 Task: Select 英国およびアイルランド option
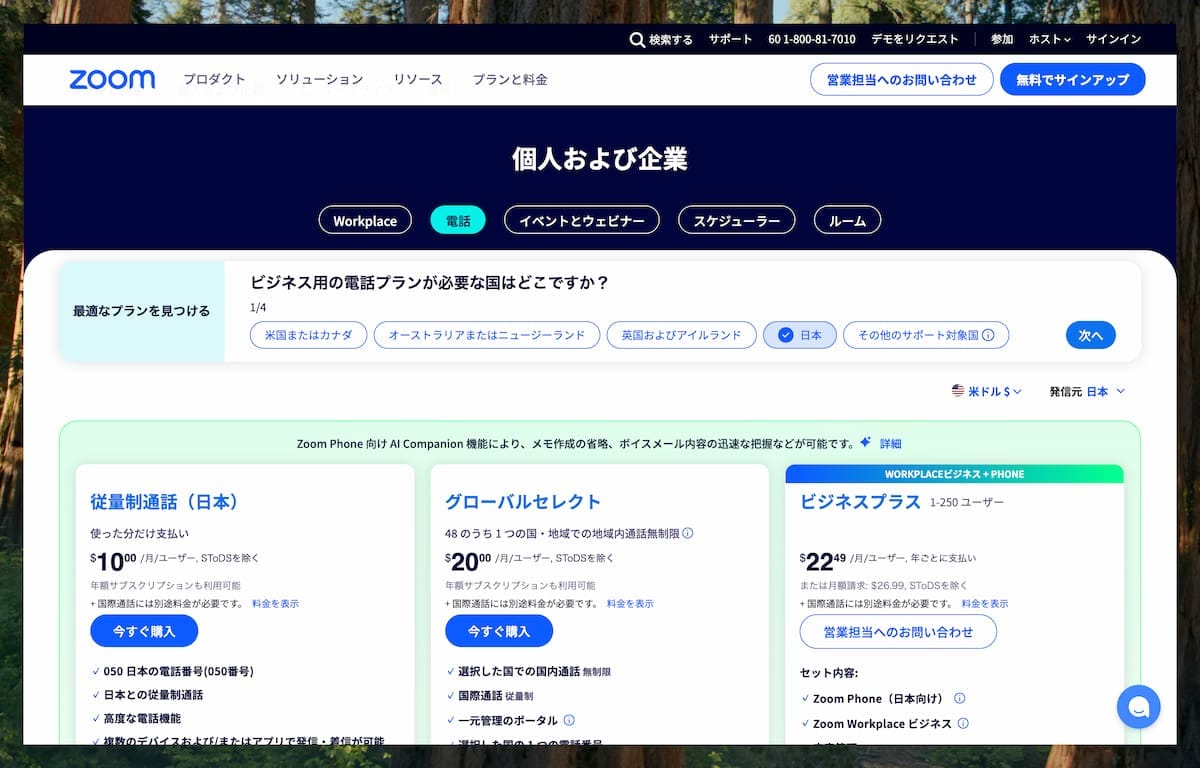click(x=681, y=335)
